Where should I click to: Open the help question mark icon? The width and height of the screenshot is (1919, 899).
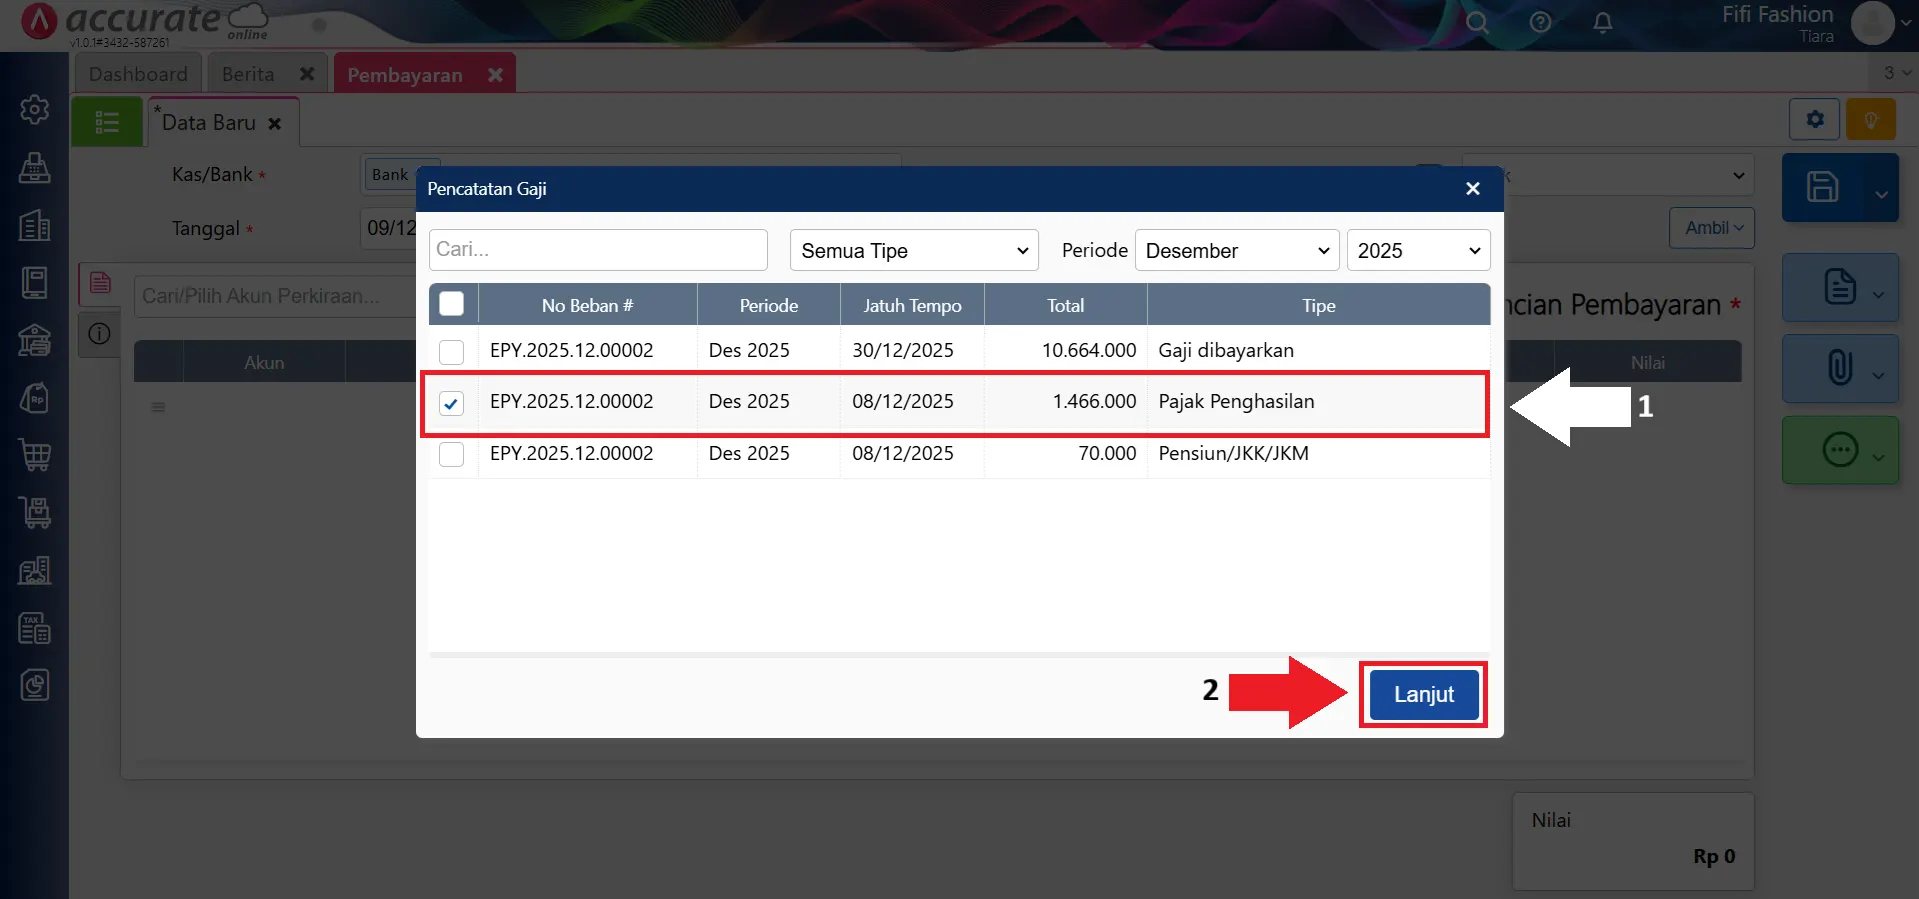point(1540,23)
